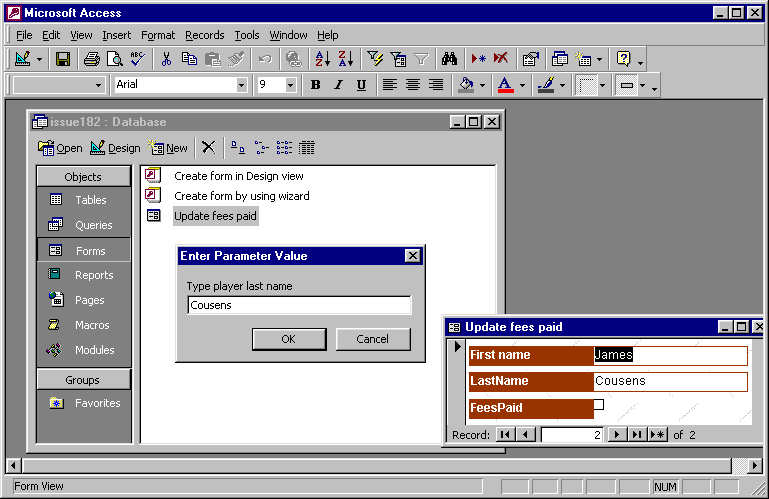Open Fill/Back Color dropdown arrow
This screenshot has width=769, height=499.
483,85
